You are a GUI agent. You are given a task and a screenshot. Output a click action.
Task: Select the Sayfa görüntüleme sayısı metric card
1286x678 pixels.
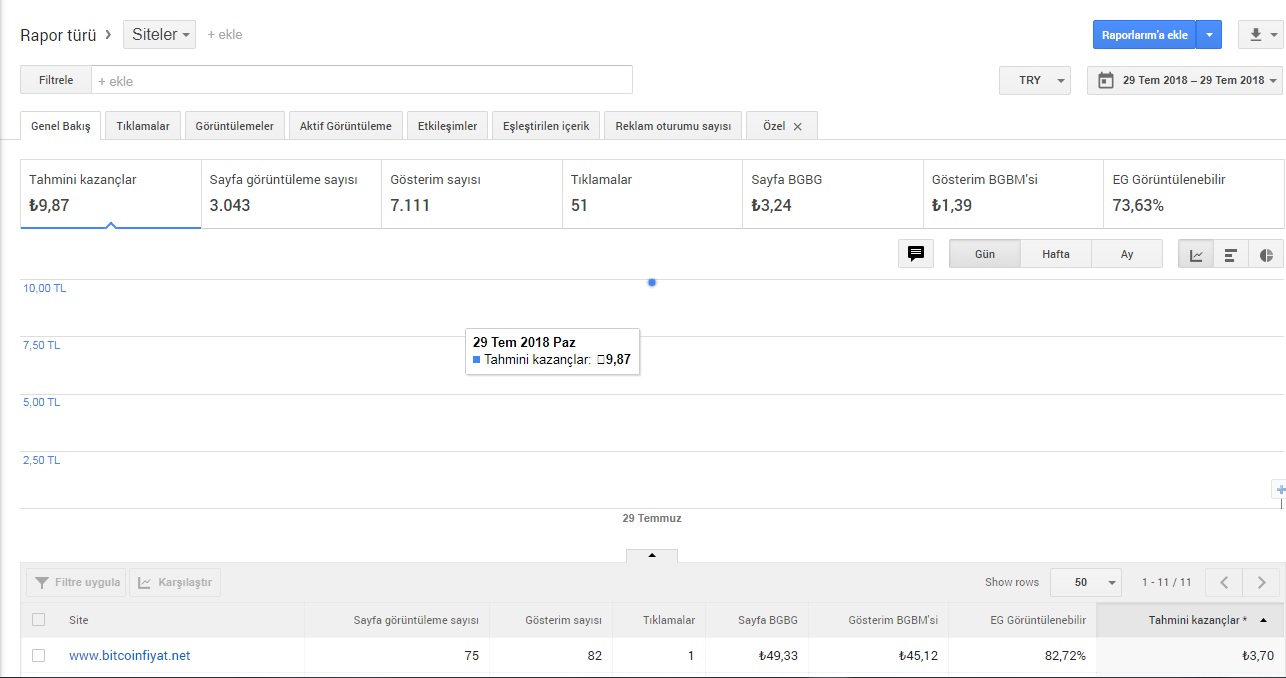point(291,193)
